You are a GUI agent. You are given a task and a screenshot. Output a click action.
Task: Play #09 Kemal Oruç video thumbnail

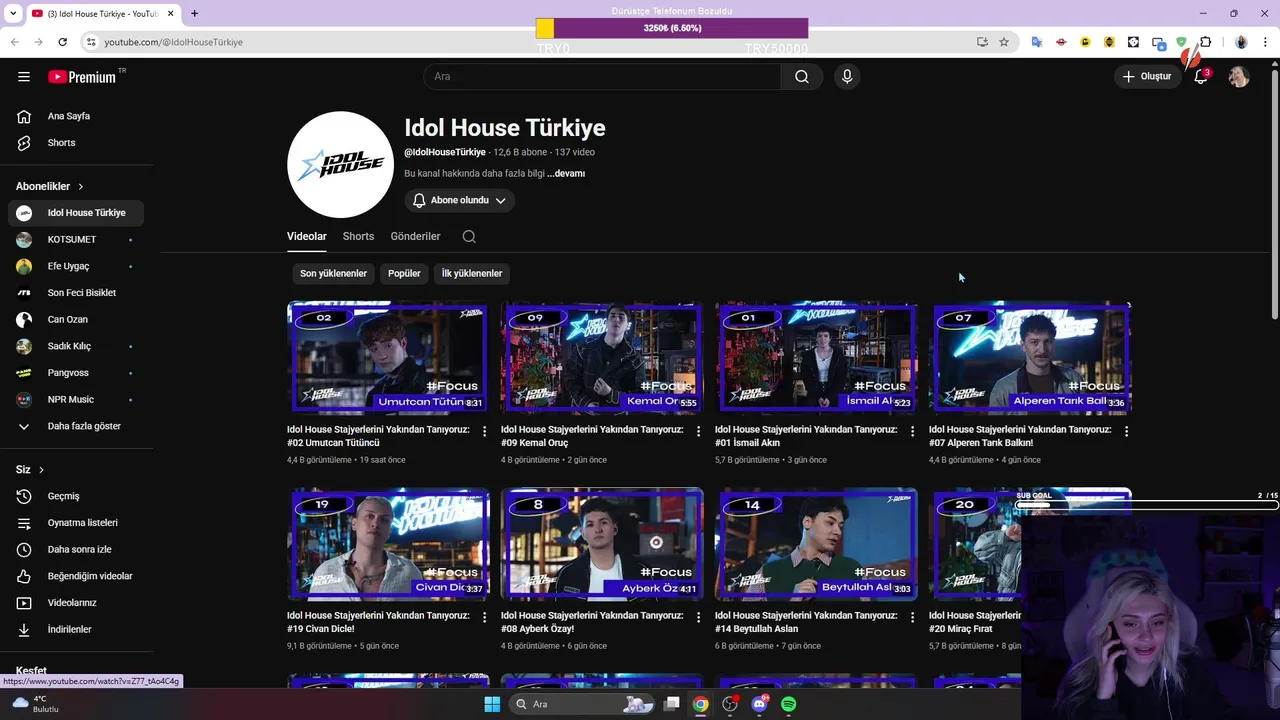(x=601, y=357)
